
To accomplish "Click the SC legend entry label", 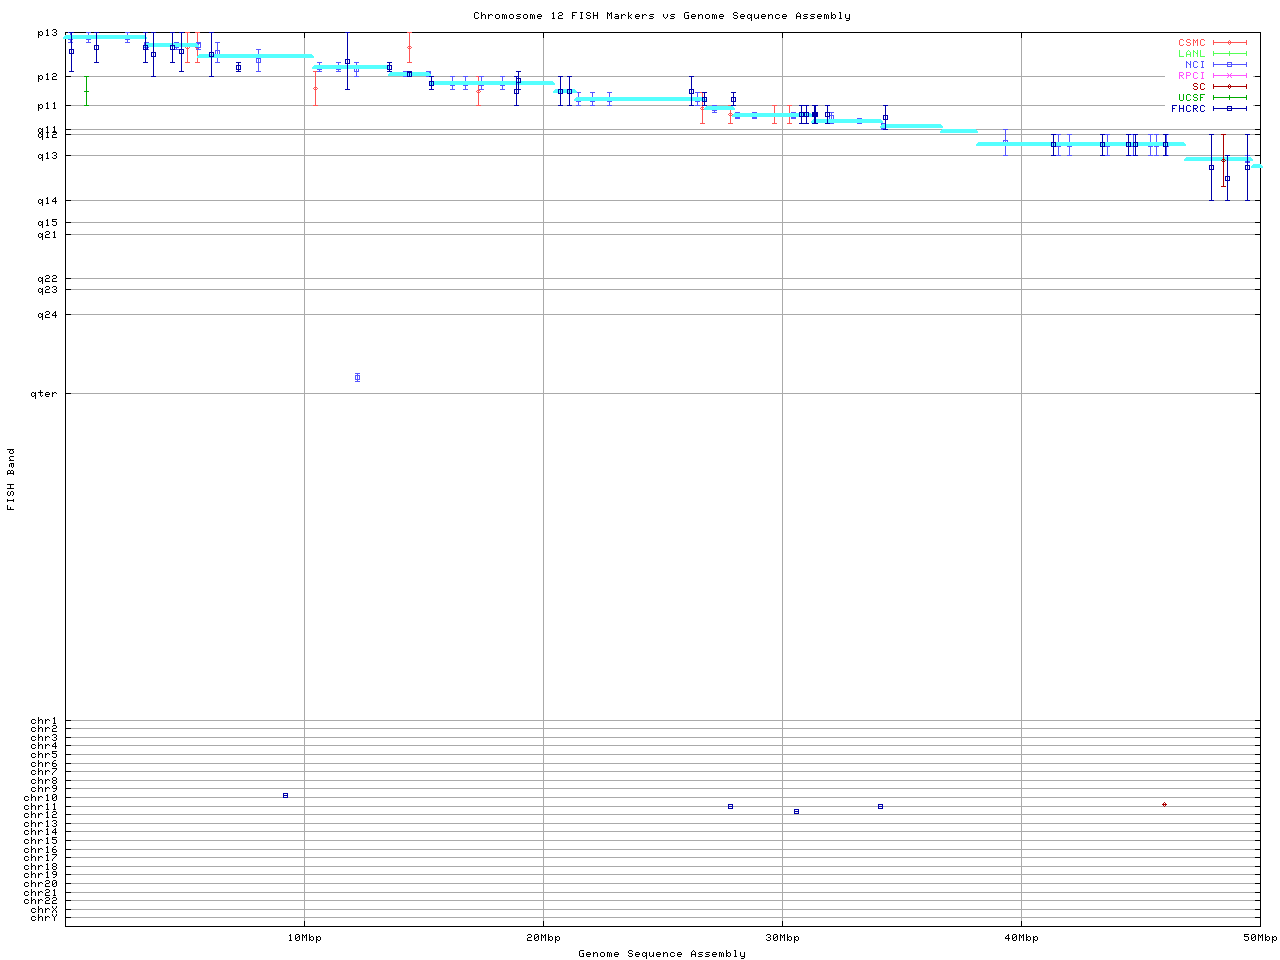I will point(1198,86).
